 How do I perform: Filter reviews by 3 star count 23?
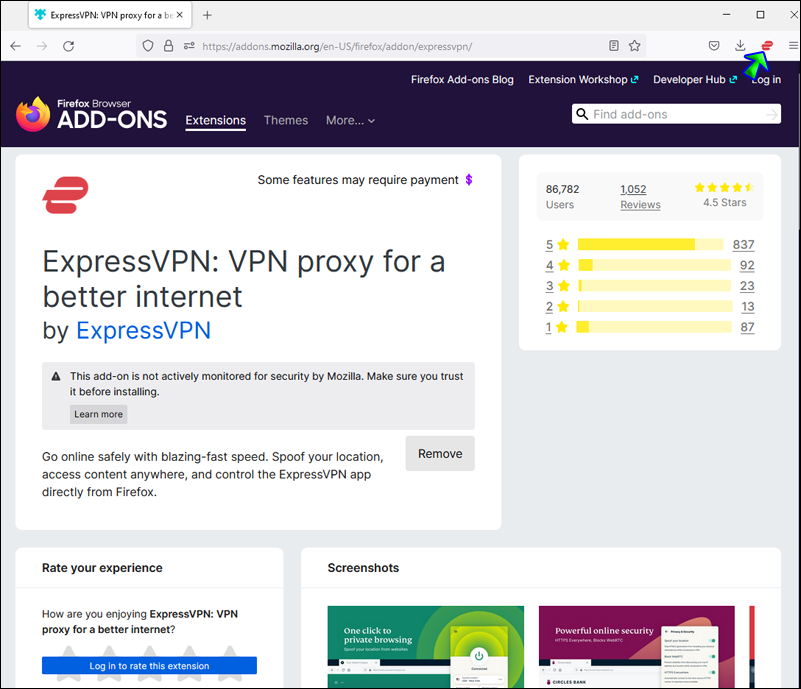747,286
